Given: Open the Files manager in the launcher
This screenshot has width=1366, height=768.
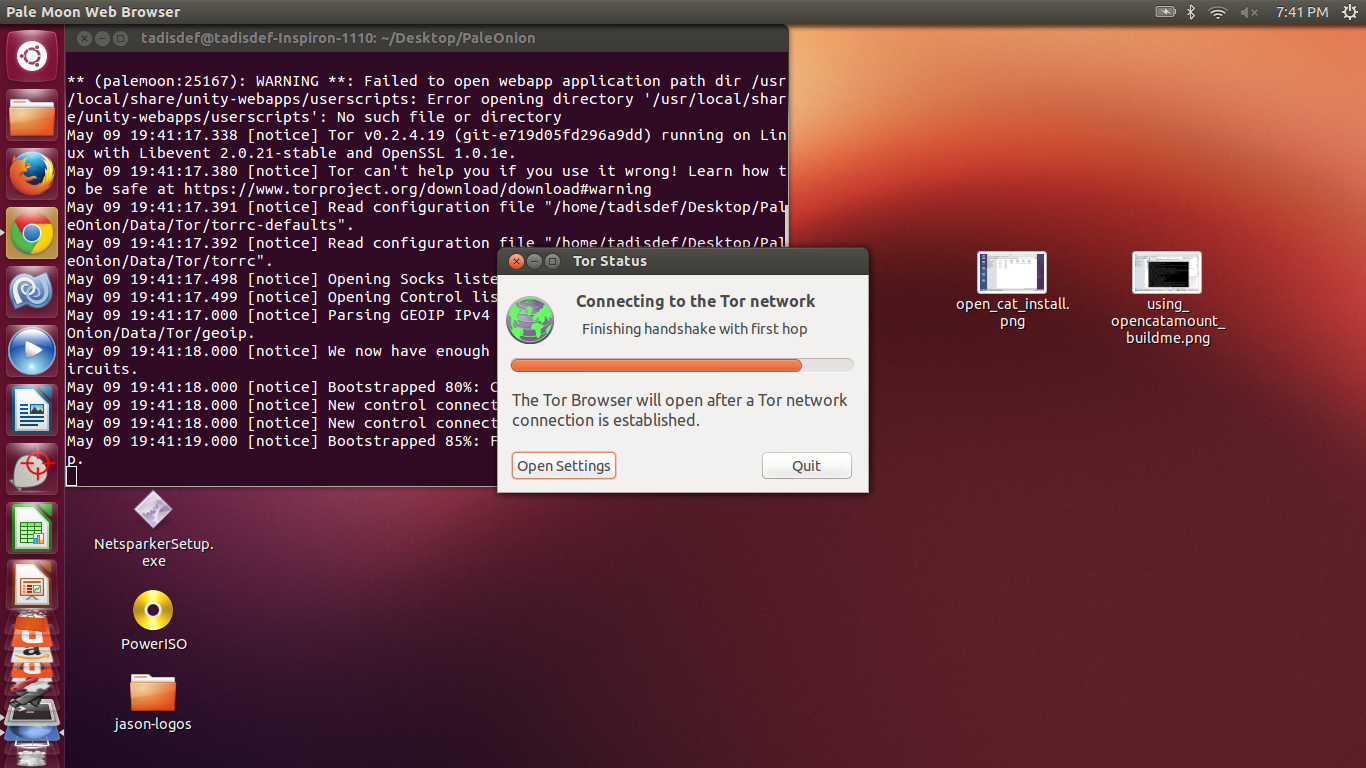Looking at the screenshot, I should pyautogui.click(x=32, y=116).
